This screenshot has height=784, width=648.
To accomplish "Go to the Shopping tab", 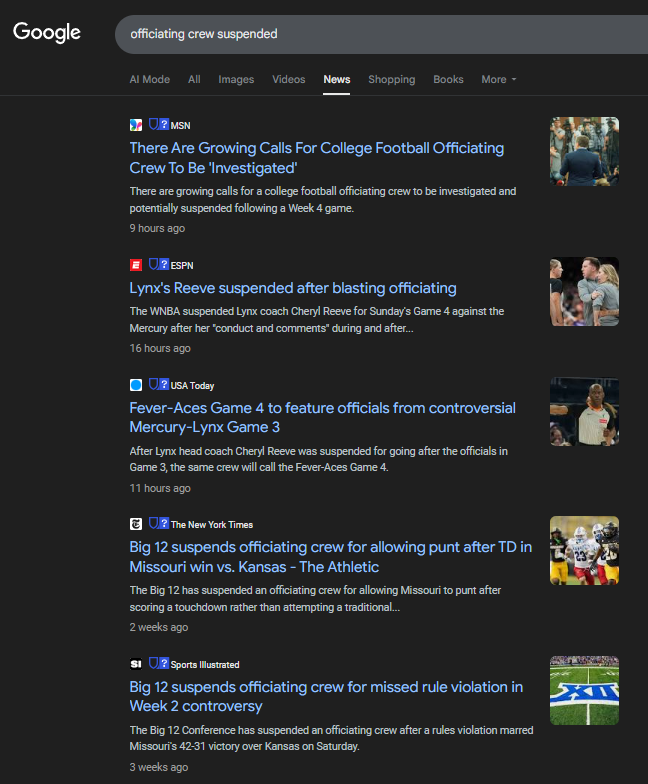I will tap(391, 80).
